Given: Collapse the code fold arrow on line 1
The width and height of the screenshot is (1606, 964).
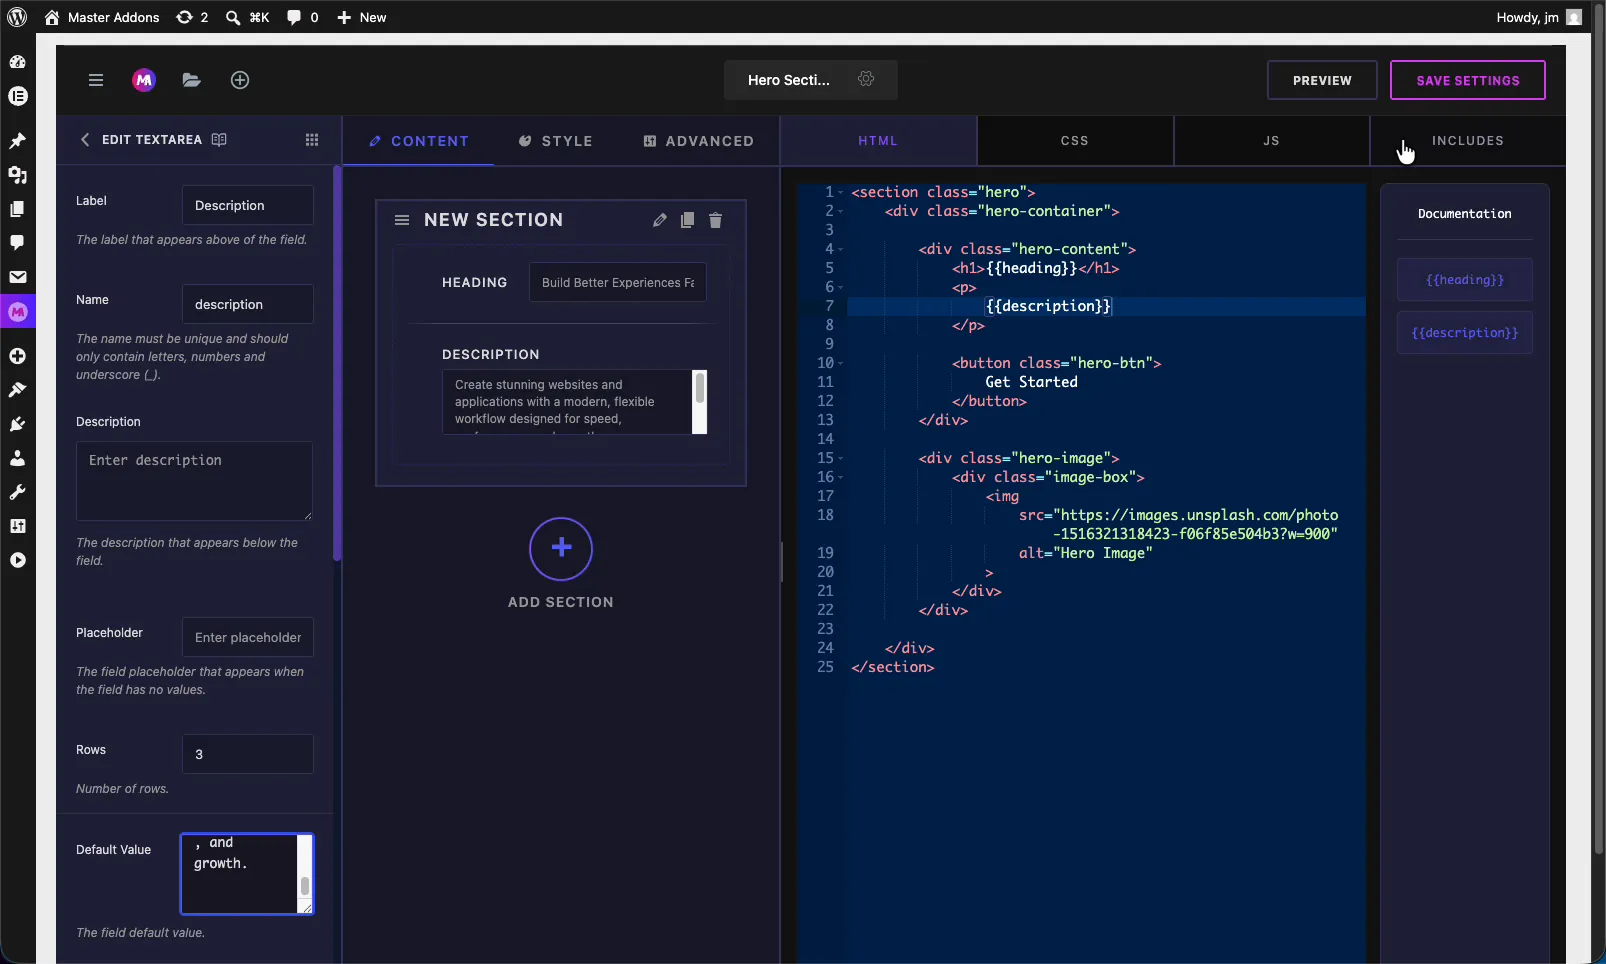Looking at the screenshot, I should click(x=841, y=192).
